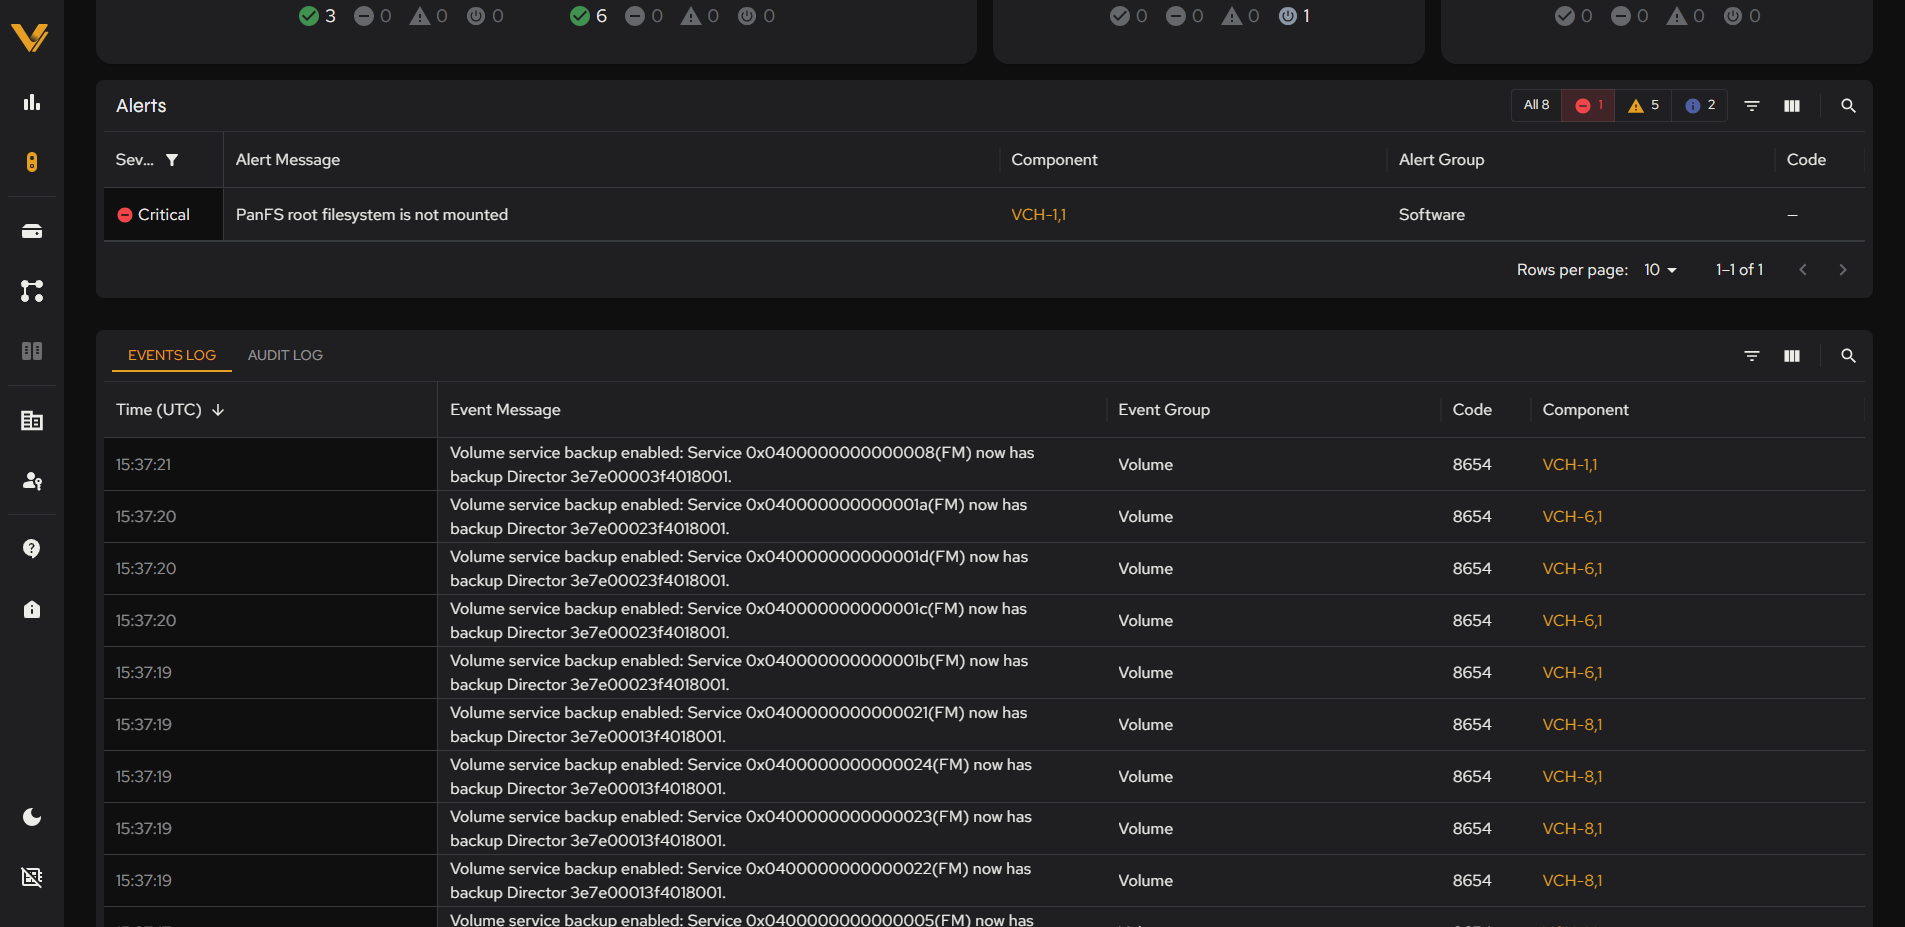The height and width of the screenshot is (927, 1905).
Task: Open the help question mark icon
Action: [32, 549]
